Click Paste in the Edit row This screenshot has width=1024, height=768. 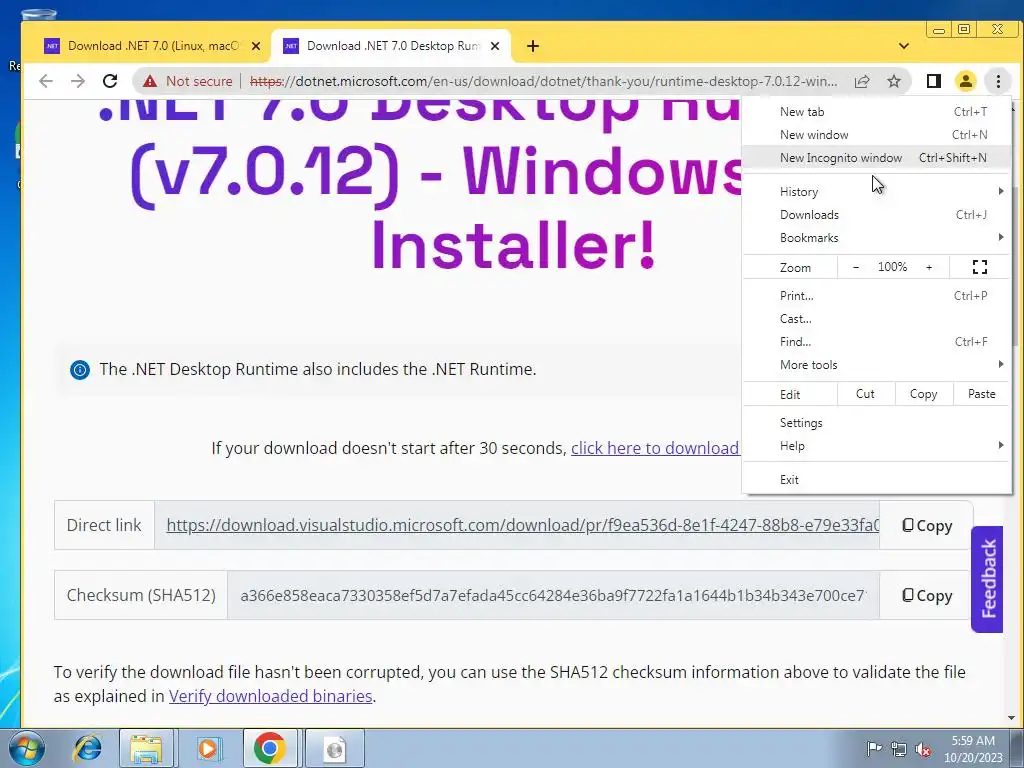(x=981, y=394)
